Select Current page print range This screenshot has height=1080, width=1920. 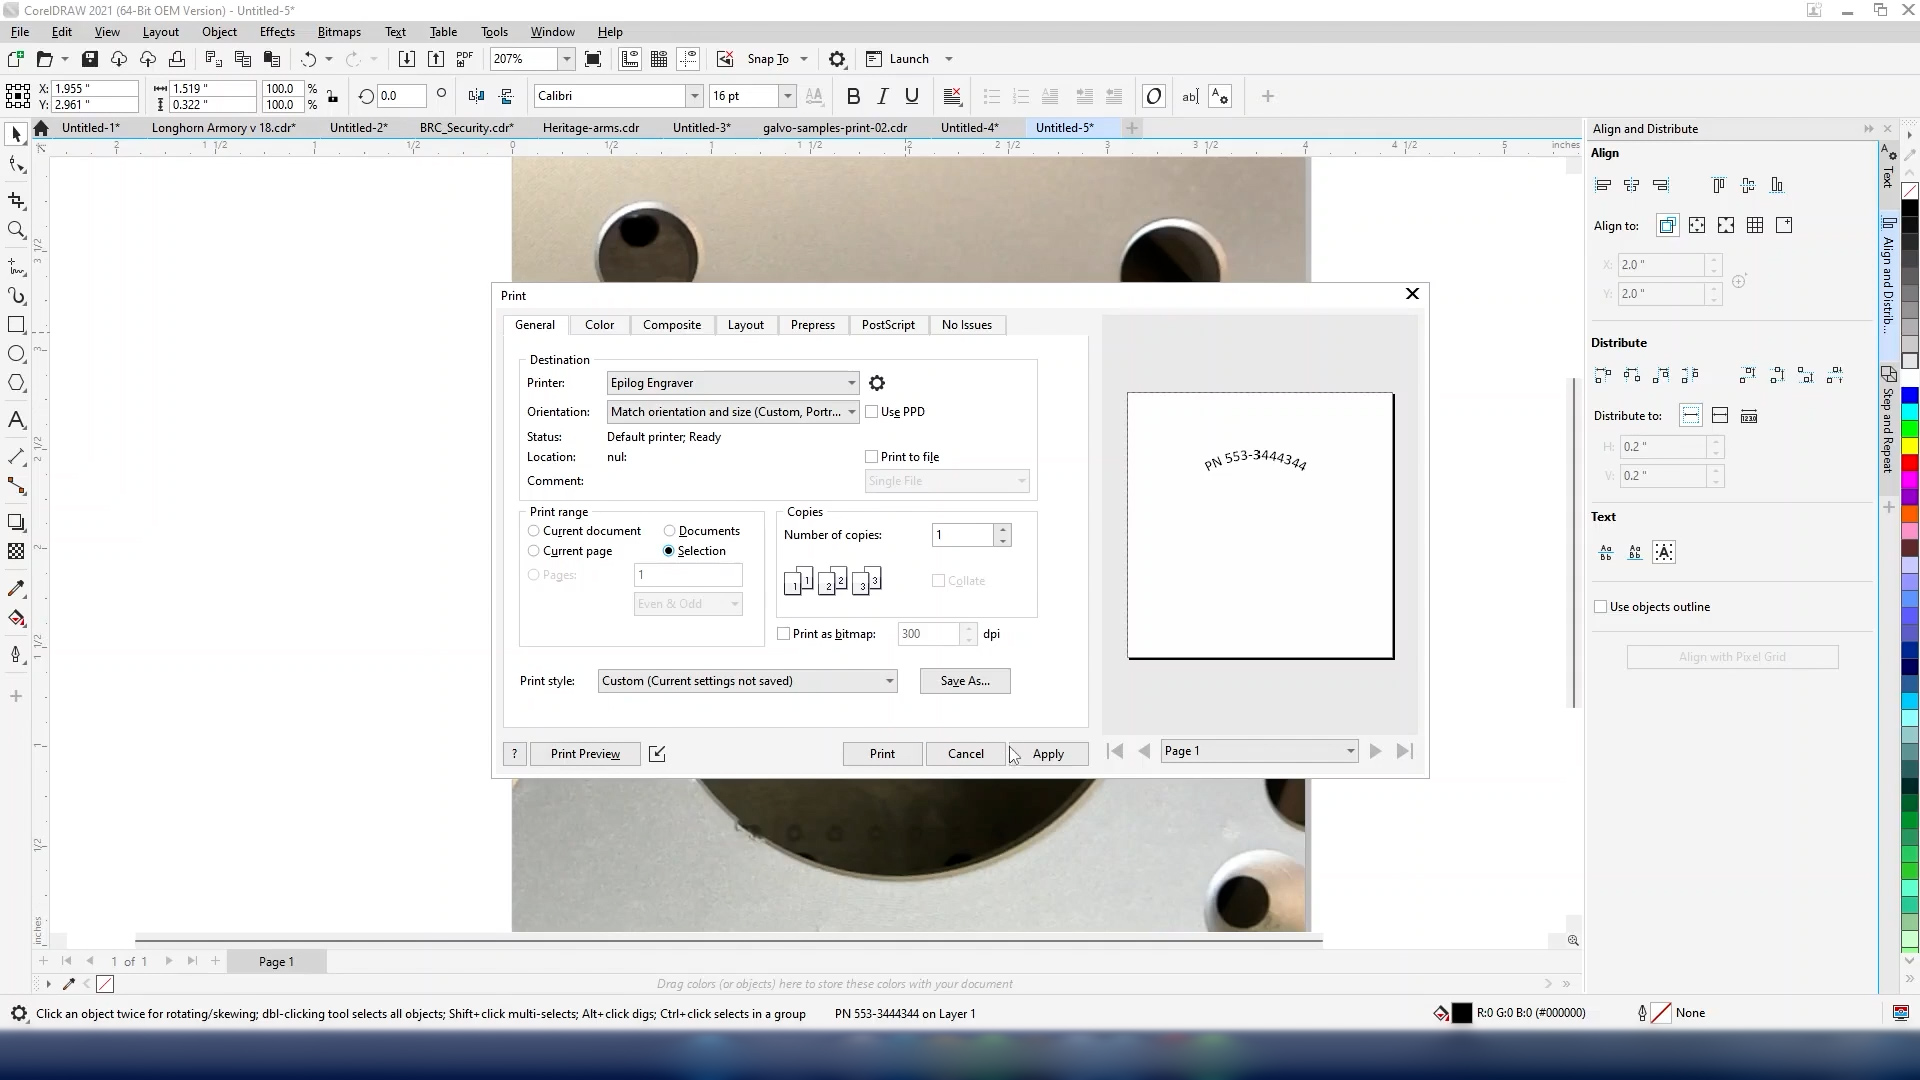pyautogui.click(x=534, y=551)
